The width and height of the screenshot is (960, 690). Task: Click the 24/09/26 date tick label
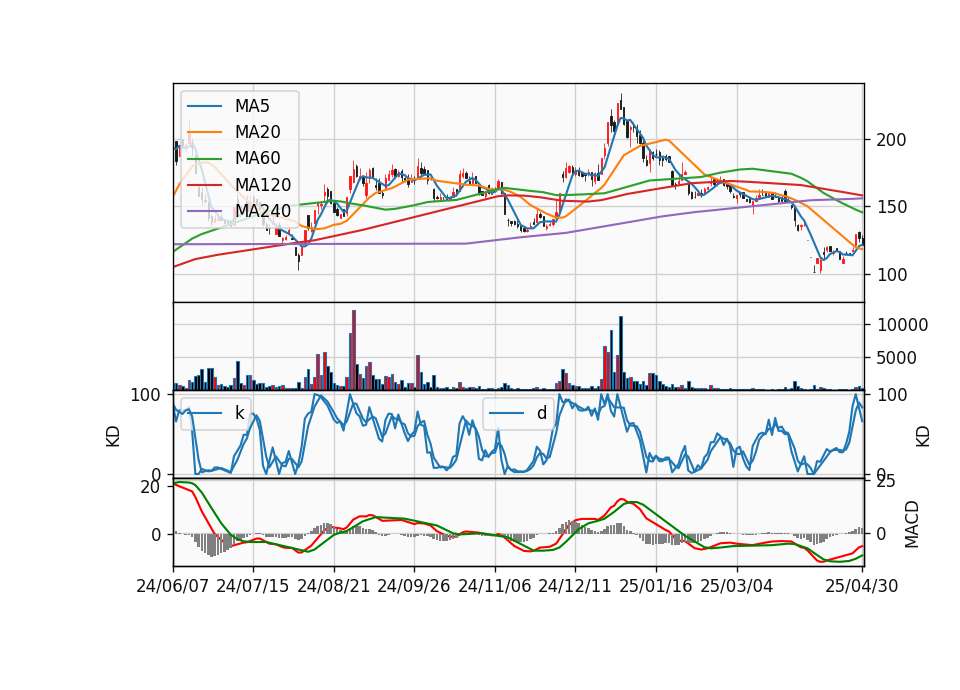414,586
